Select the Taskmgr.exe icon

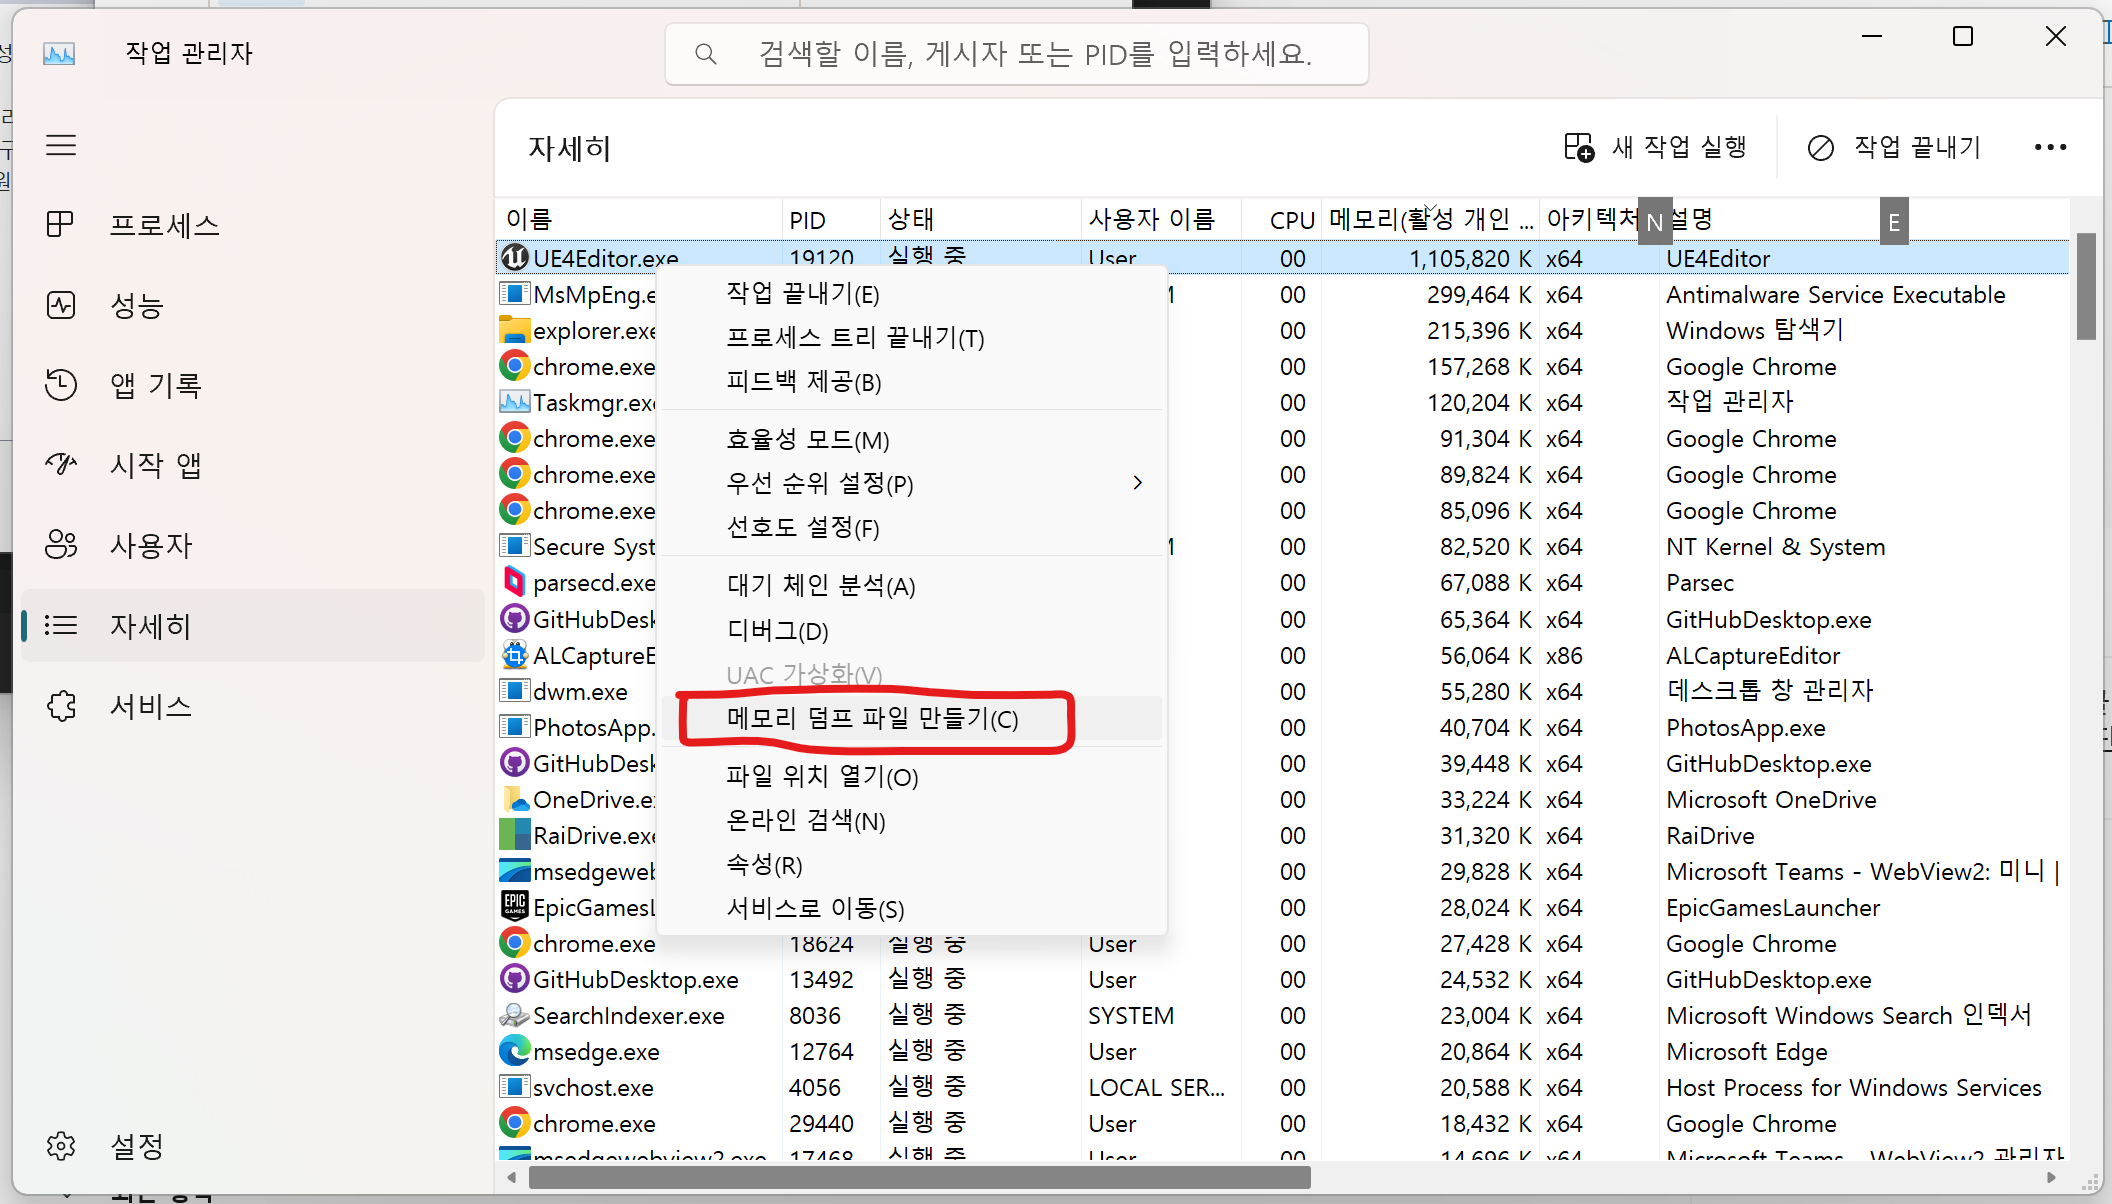(x=514, y=402)
